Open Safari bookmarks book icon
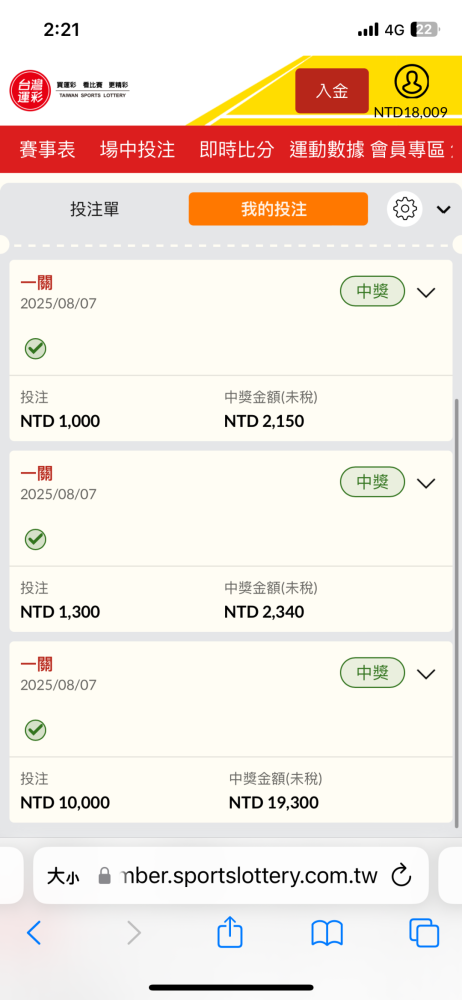The width and height of the screenshot is (462, 1000). click(327, 934)
